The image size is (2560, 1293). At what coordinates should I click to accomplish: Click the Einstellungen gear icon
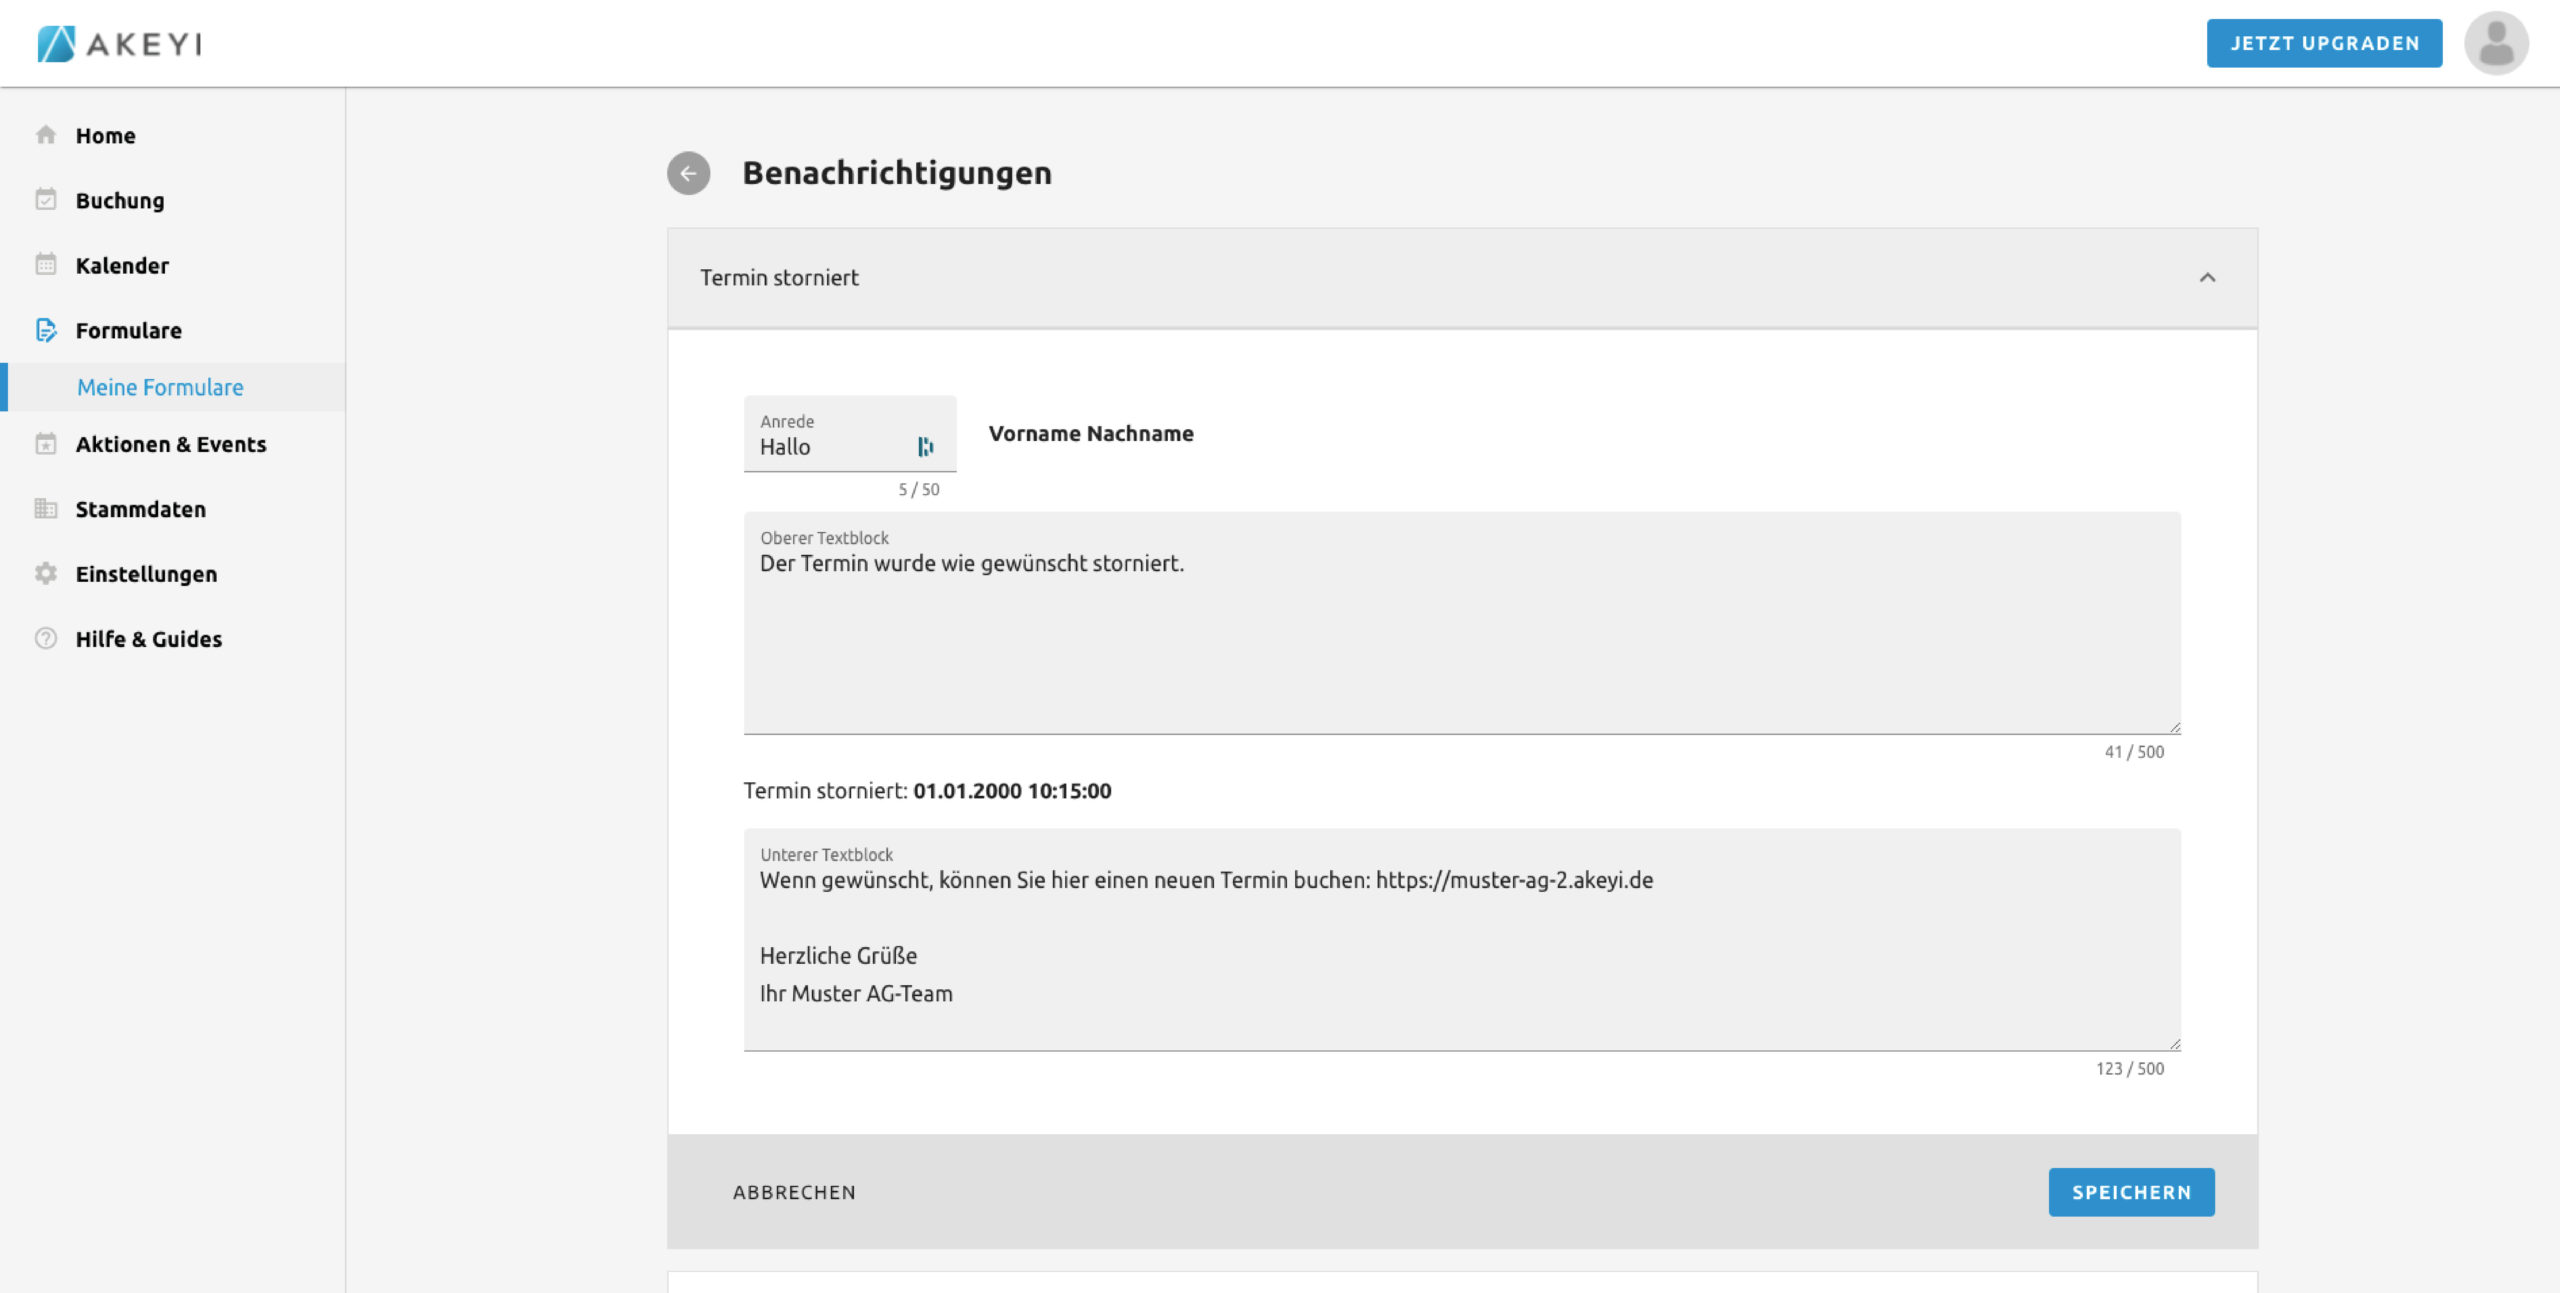tap(46, 574)
